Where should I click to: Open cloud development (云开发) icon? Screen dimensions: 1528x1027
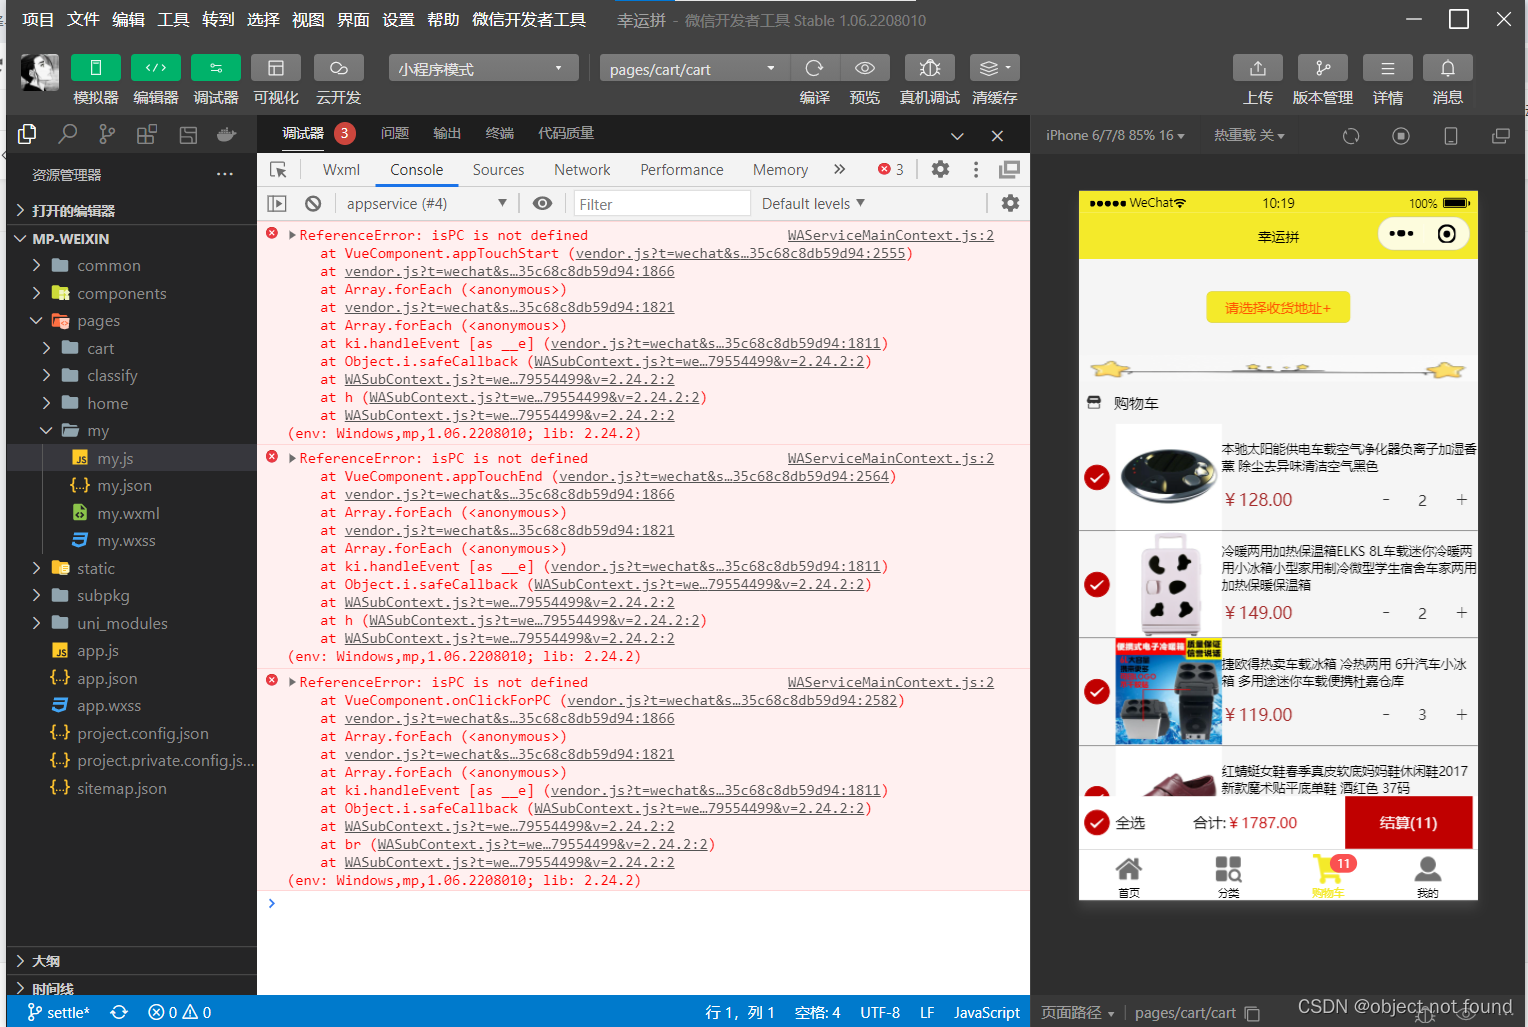pyautogui.click(x=339, y=68)
